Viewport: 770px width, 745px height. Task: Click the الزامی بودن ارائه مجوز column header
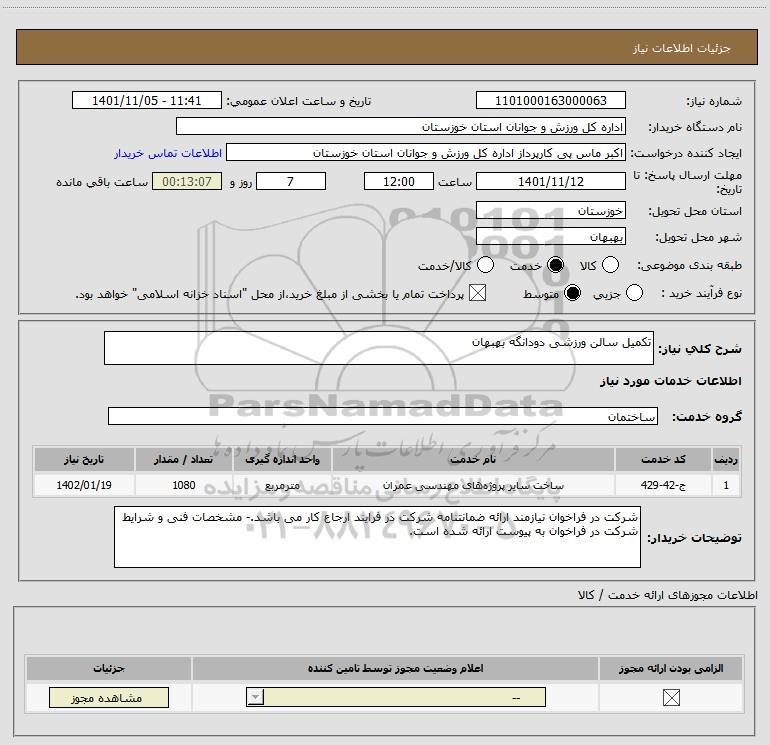(x=671, y=668)
